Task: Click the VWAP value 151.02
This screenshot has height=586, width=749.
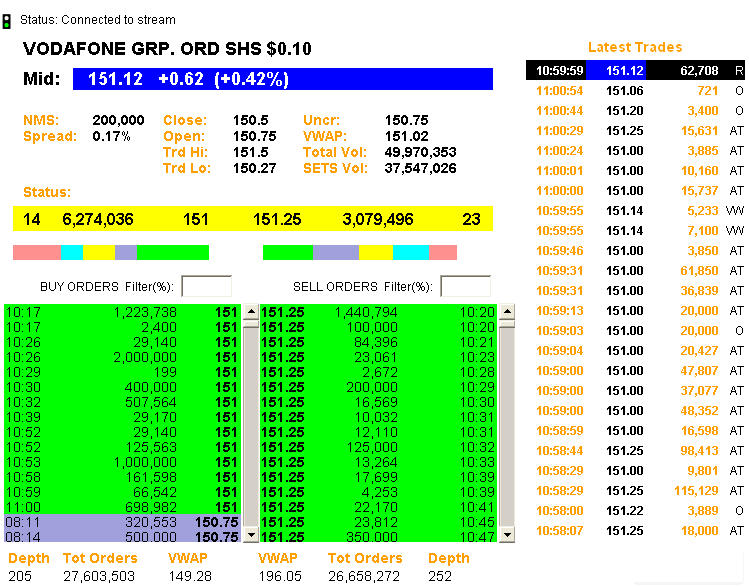Action: tap(407, 136)
